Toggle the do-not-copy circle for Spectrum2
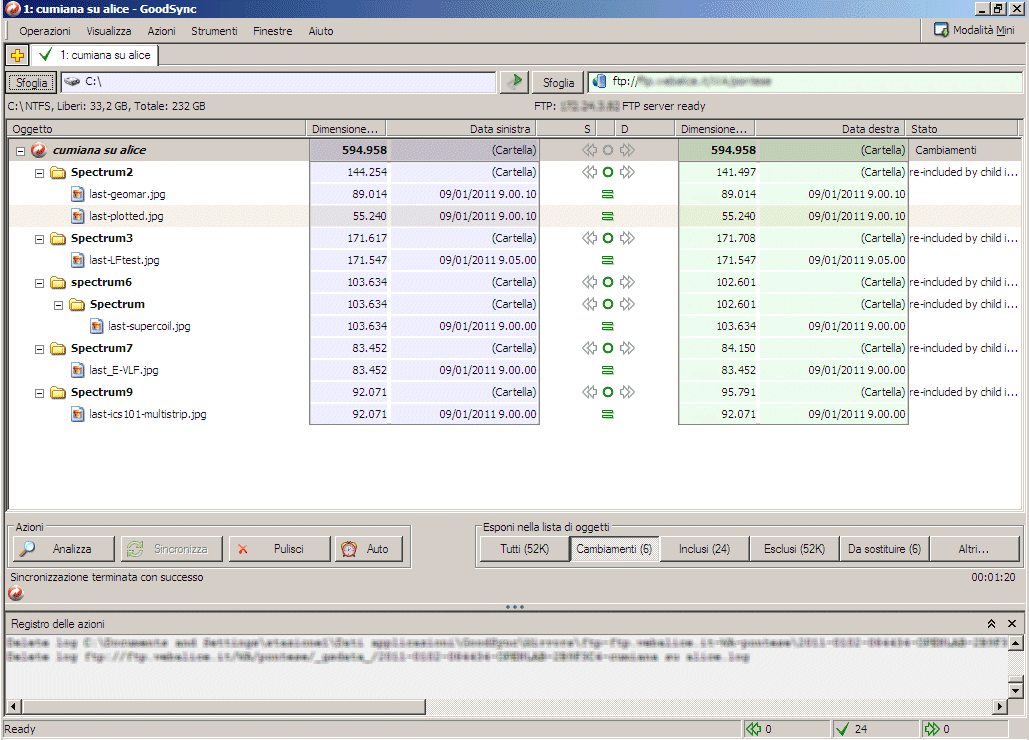The height and width of the screenshot is (740, 1029). tap(608, 173)
